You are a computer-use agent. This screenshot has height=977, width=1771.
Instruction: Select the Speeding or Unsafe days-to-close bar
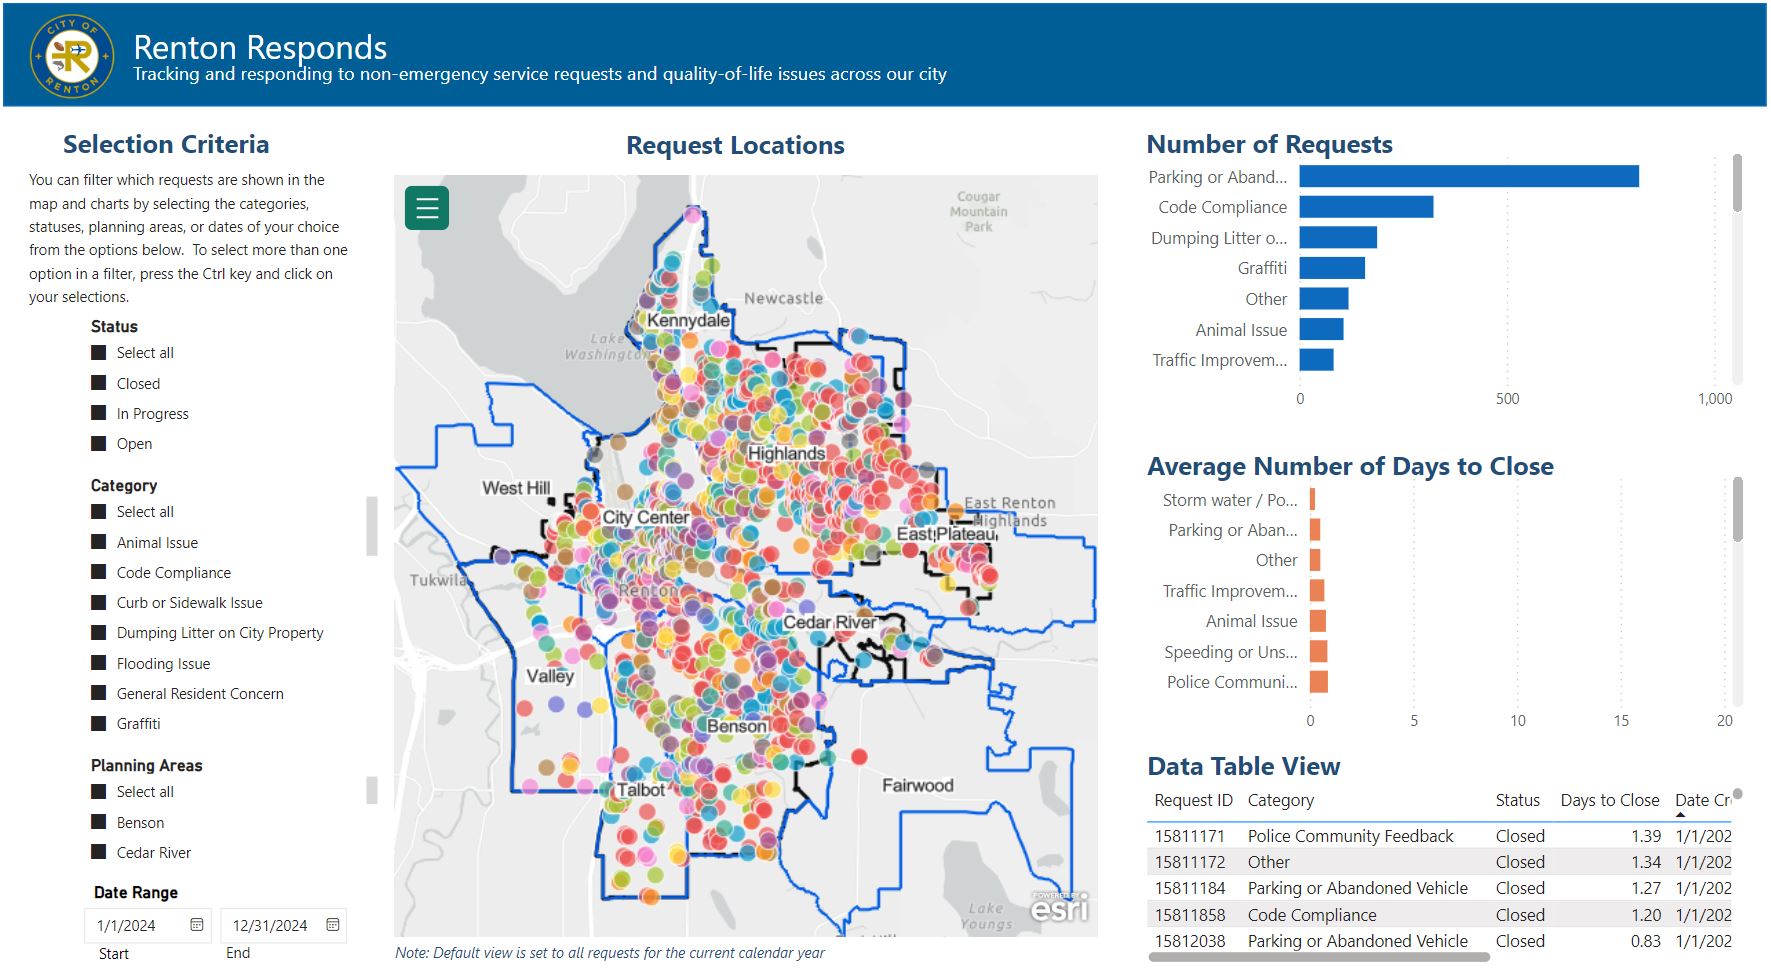(1318, 651)
